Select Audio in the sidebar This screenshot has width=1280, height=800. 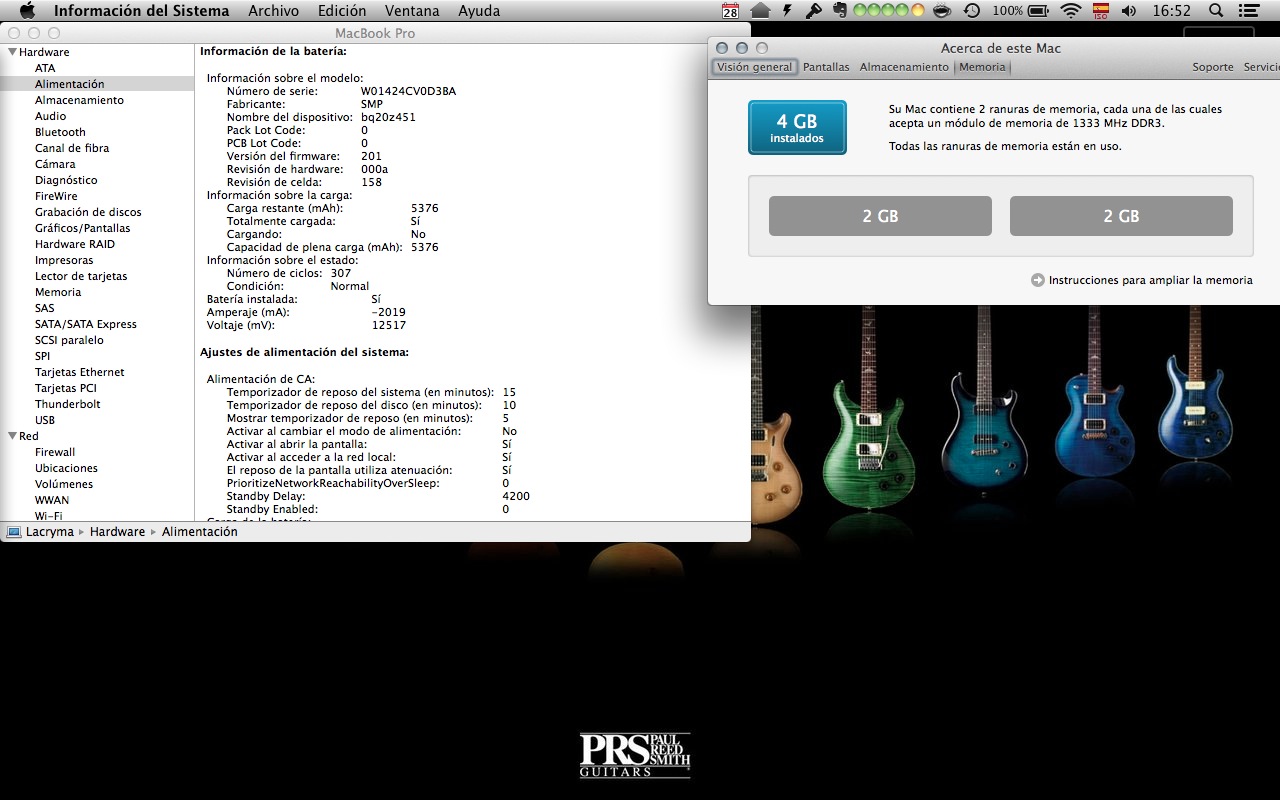(50, 116)
